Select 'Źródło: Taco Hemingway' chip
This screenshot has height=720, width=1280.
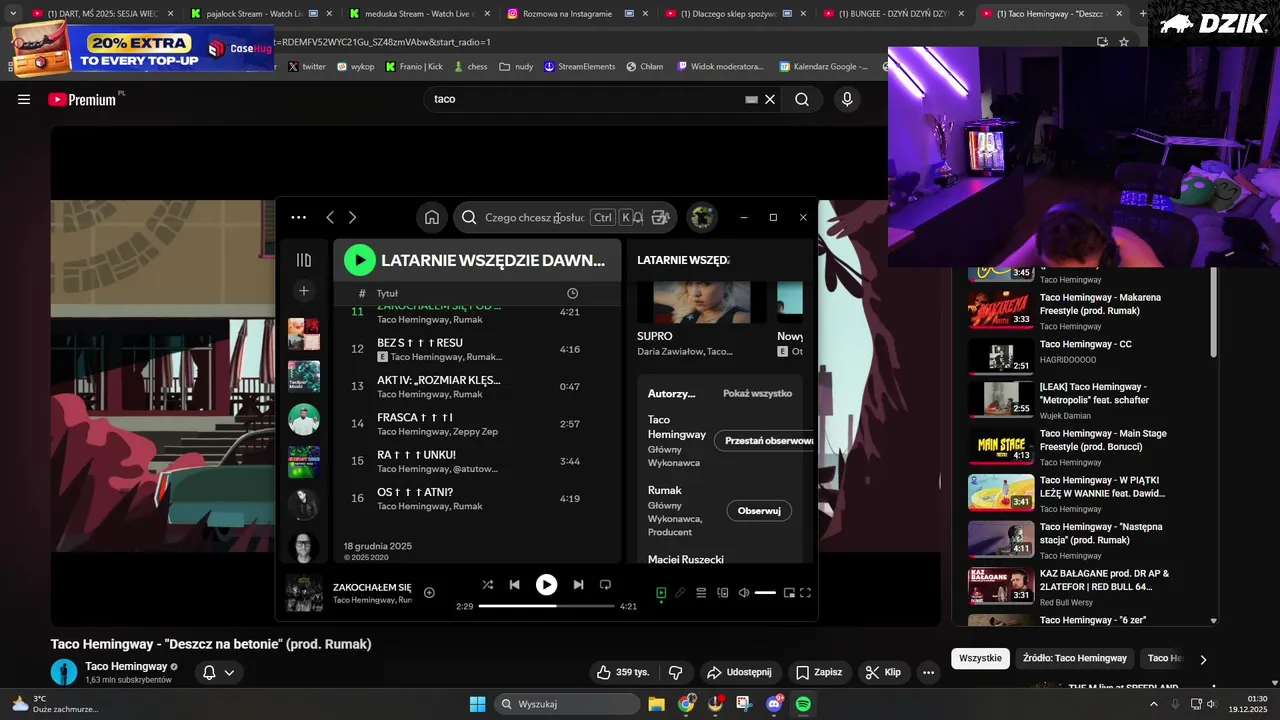[x=1075, y=658]
